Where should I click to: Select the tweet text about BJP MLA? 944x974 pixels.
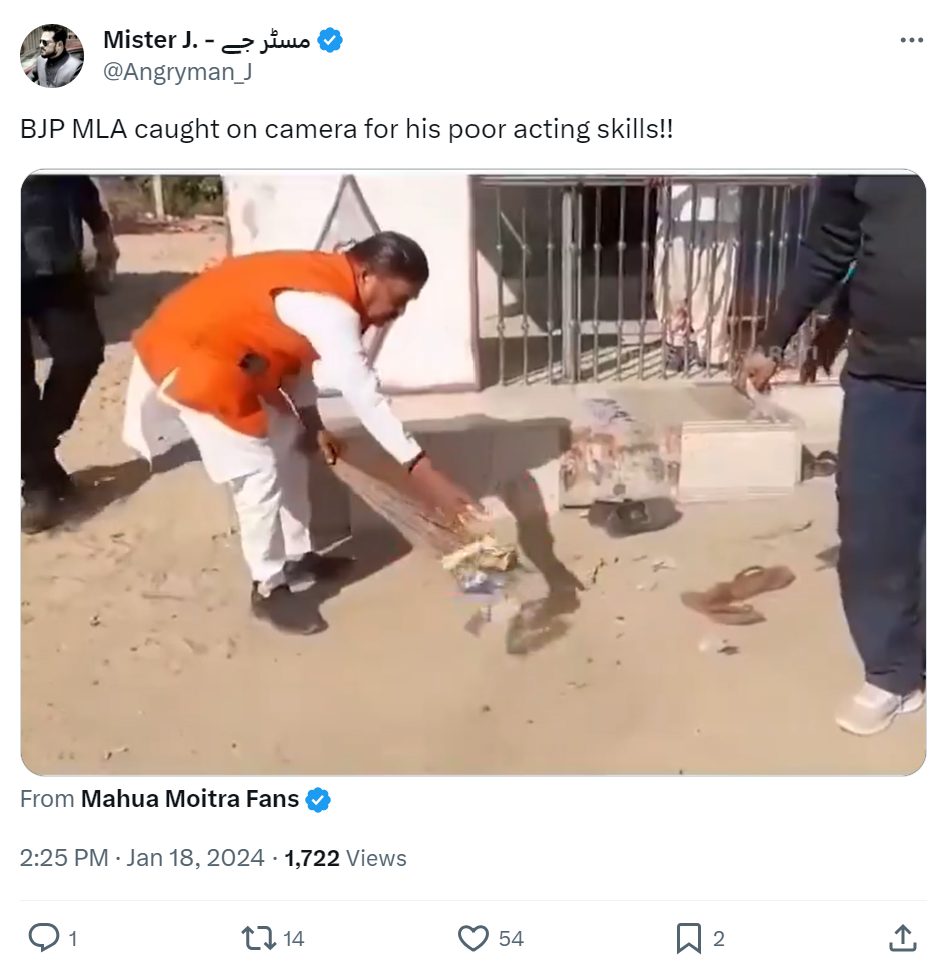[x=347, y=129]
